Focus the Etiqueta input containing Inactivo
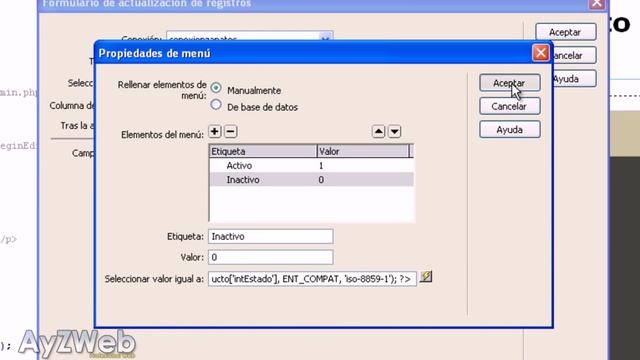This screenshot has width=640, height=360. click(x=271, y=236)
